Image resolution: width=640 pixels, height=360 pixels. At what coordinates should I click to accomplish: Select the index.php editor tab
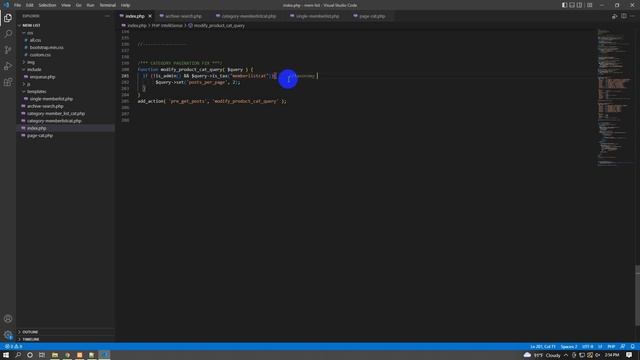click(135, 16)
